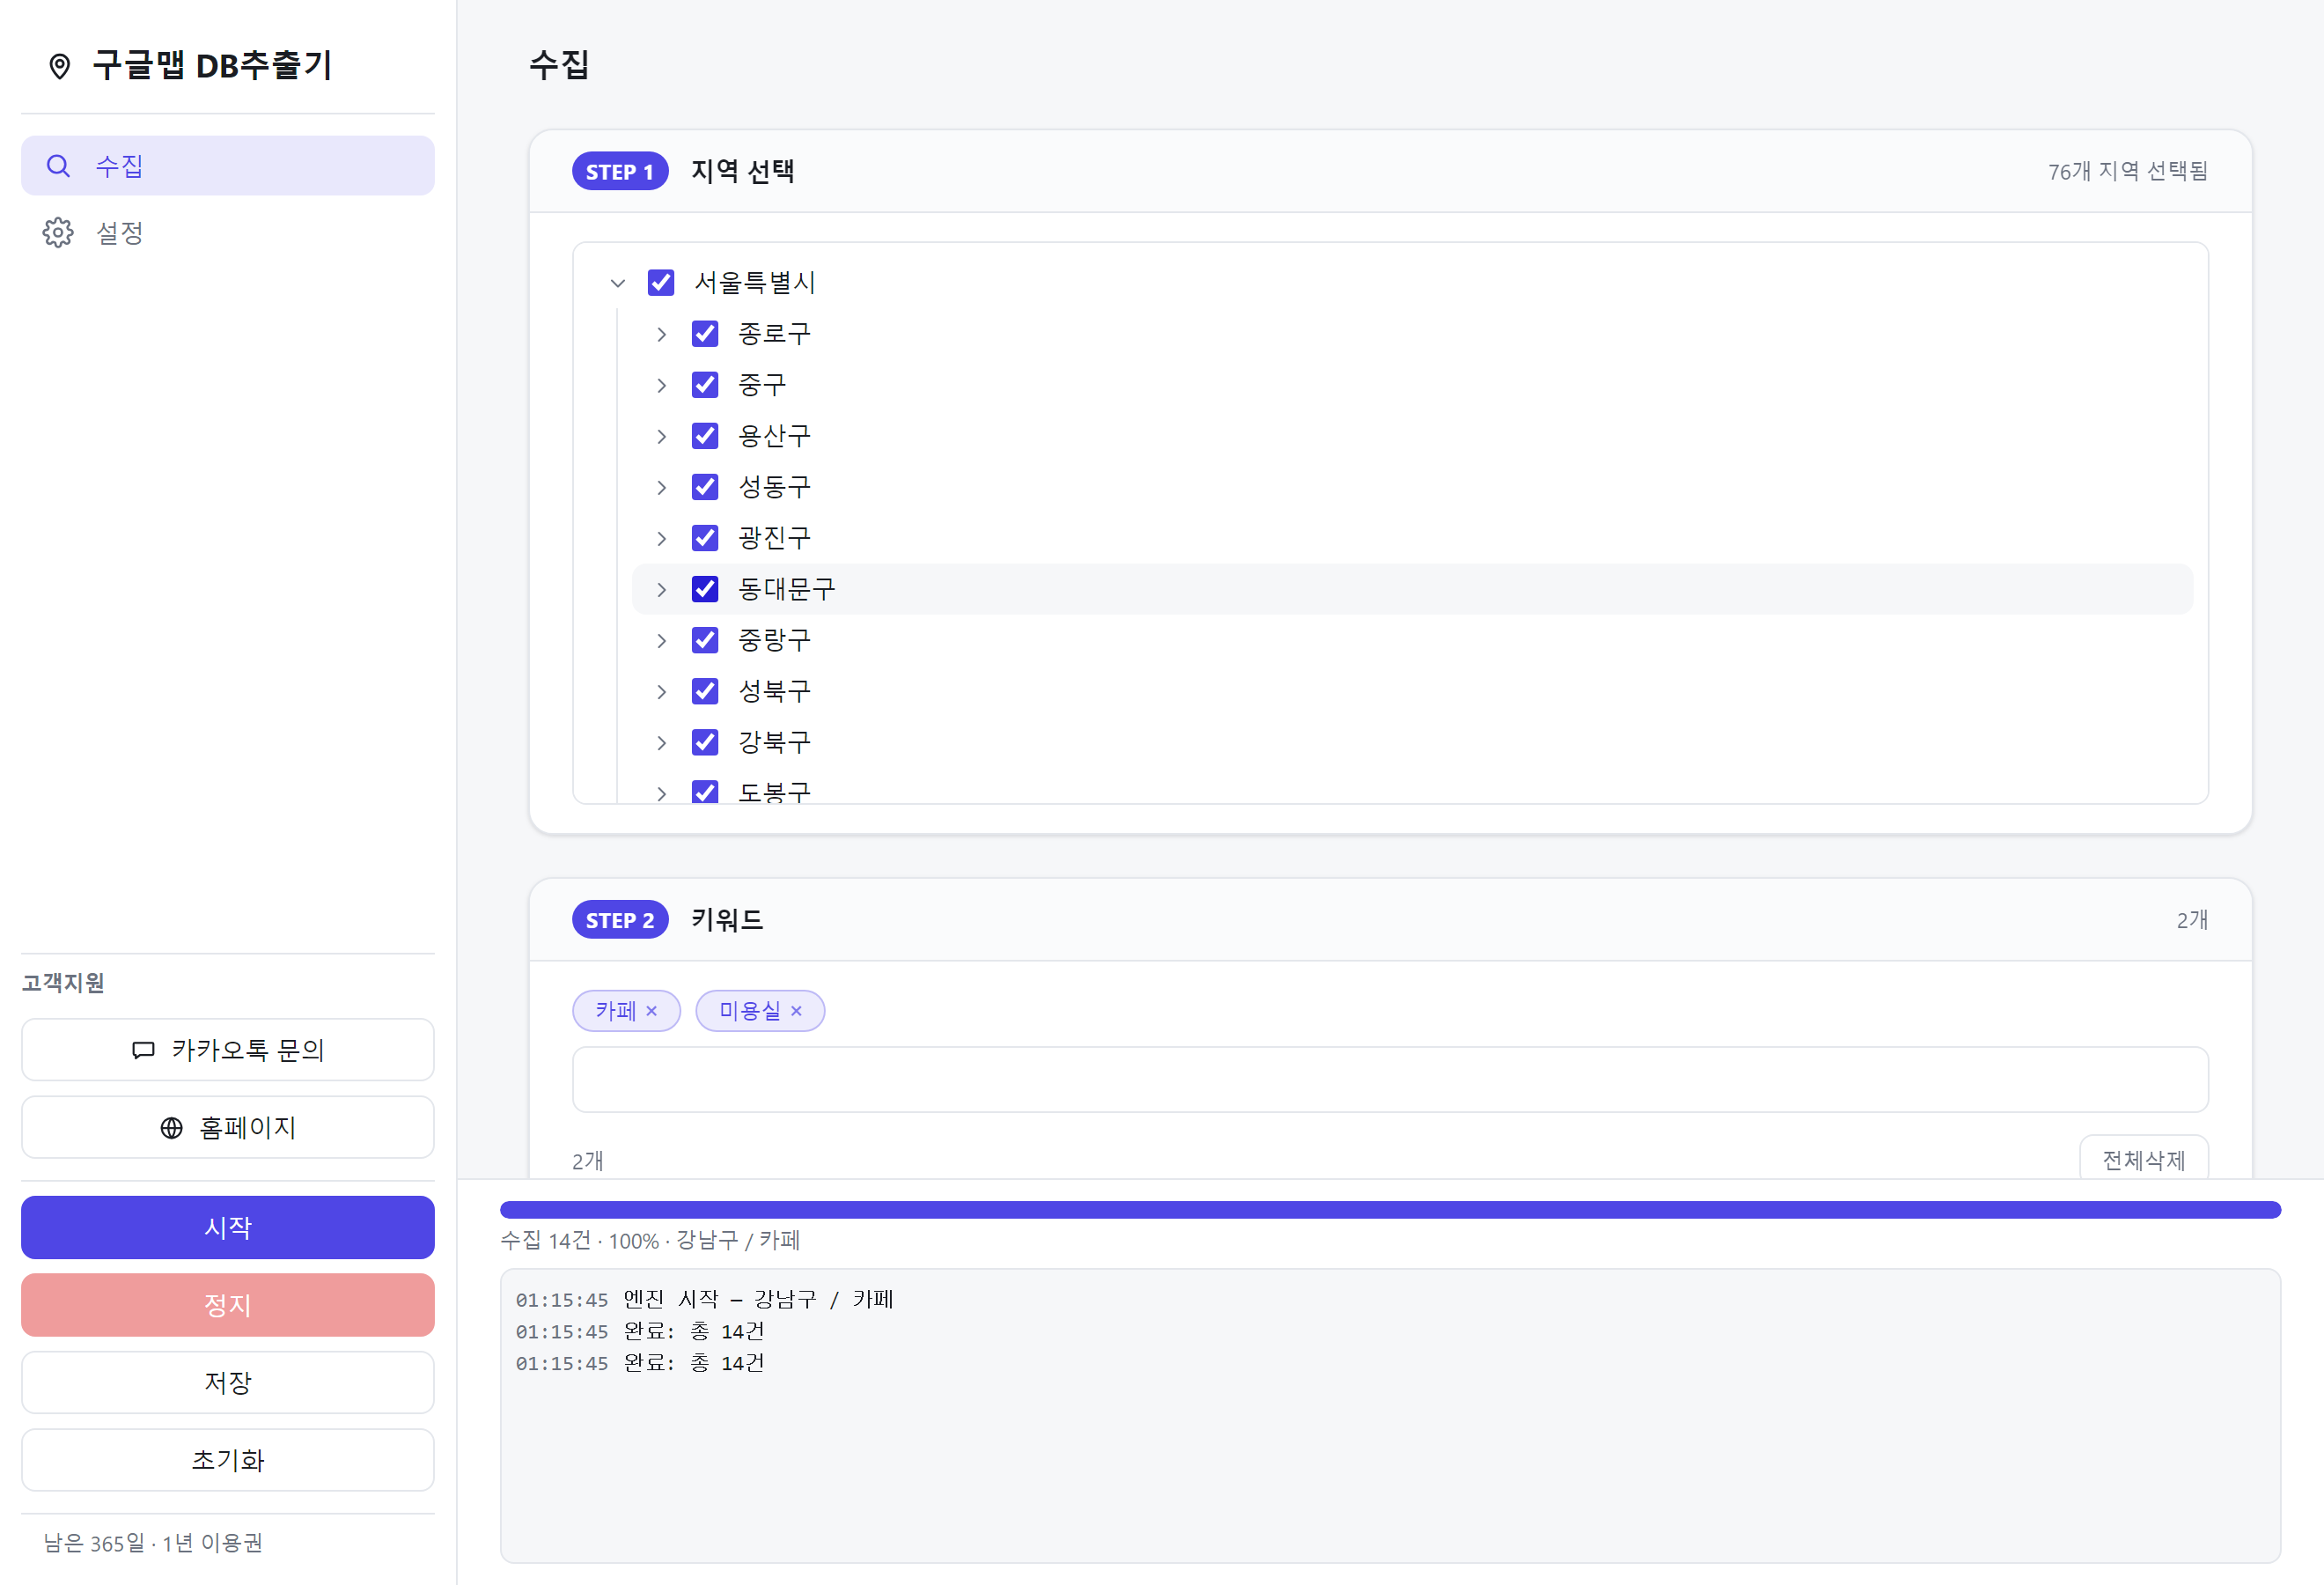Uncheck the 종로구 checkbox

(705, 333)
